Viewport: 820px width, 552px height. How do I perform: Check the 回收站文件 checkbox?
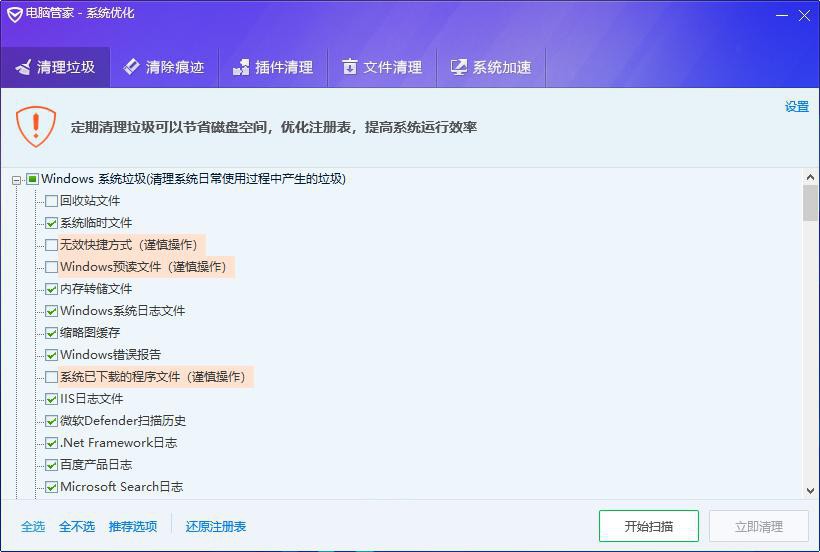coord(51,201)
